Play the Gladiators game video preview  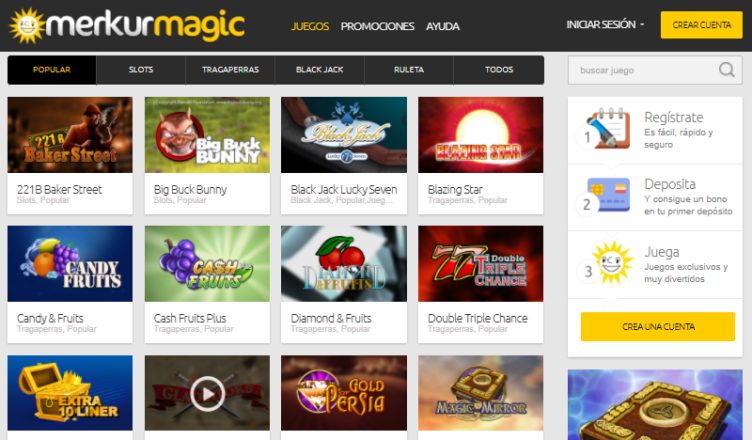point(207,393)
